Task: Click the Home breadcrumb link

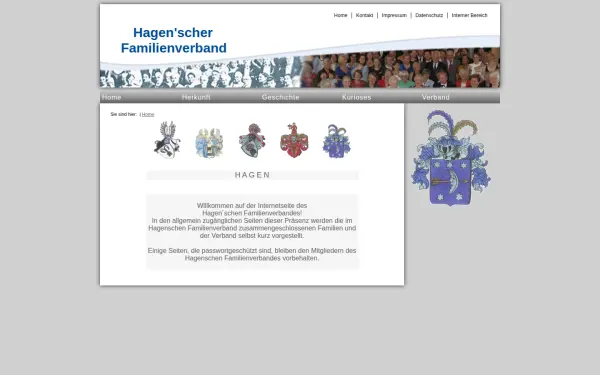Action: tap(148, 114)
